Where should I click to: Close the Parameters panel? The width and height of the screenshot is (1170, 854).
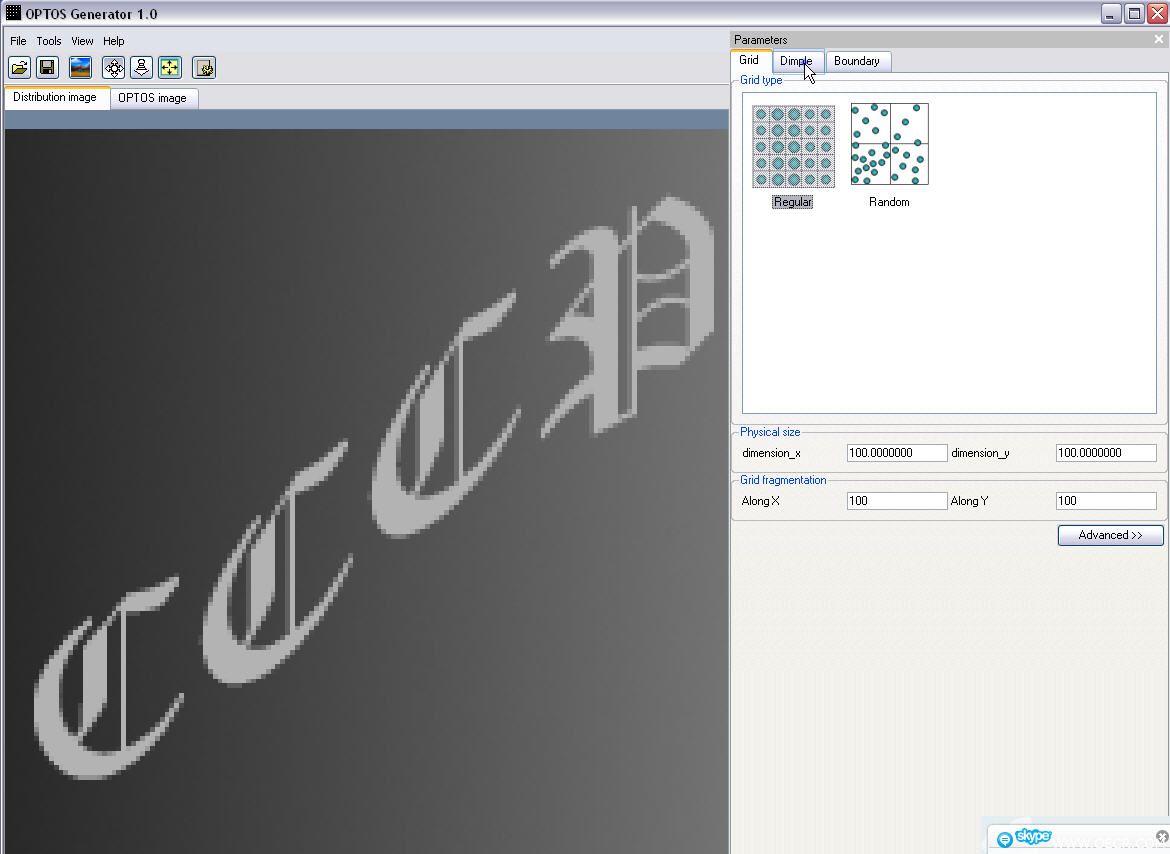click(1159, 40)
